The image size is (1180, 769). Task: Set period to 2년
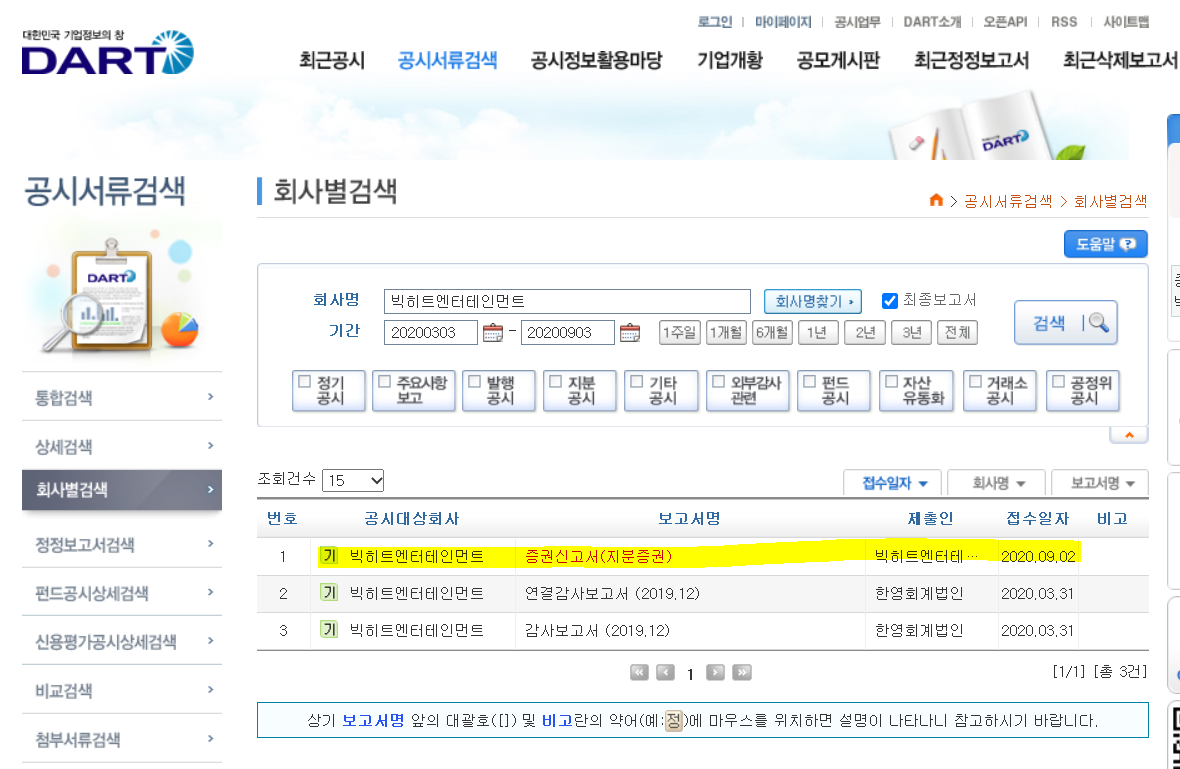tap(865, 333)
